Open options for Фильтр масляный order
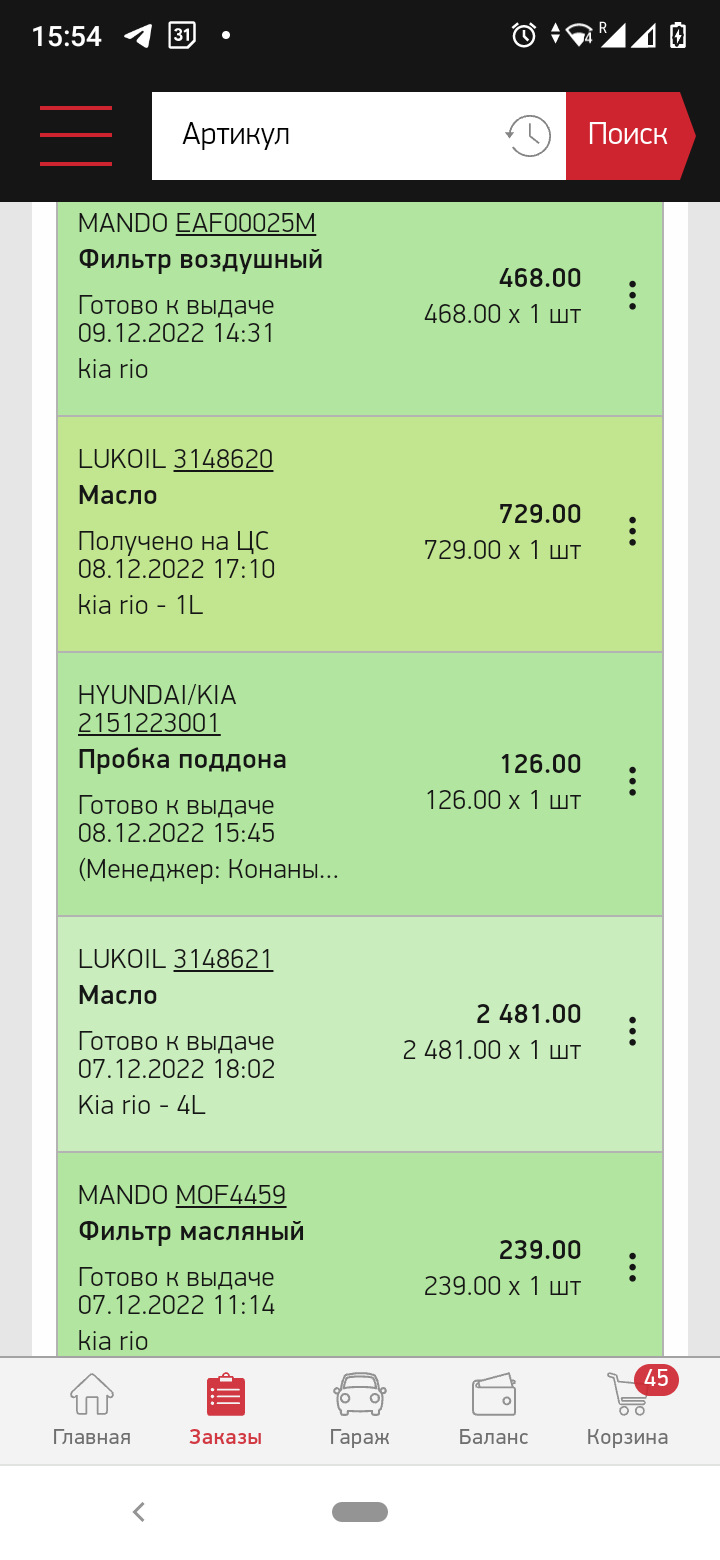This screenshot has width=720, height=1560. (632, 1267)
